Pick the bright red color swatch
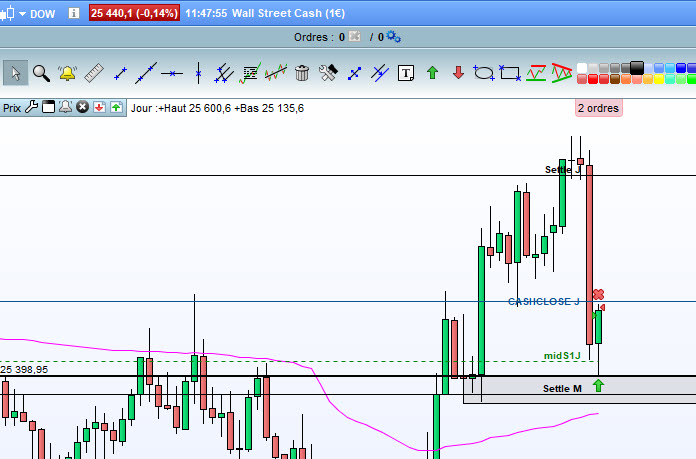Image resolution: width=696 pixels, height=459 pixels. 593,79
